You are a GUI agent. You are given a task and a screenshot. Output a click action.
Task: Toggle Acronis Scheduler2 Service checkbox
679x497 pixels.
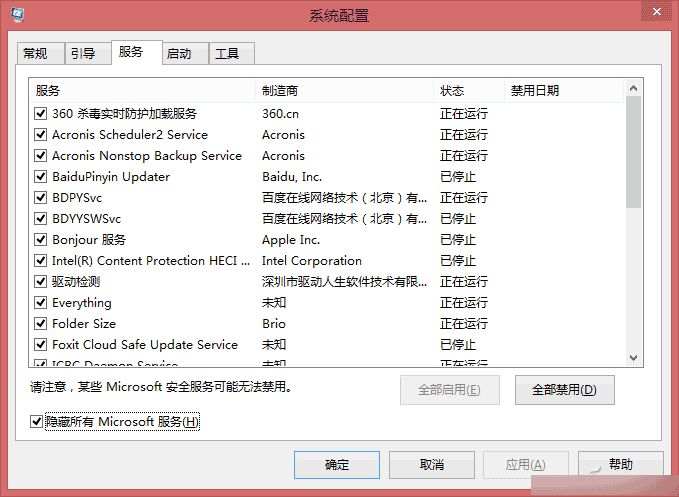tap(40, 135)
